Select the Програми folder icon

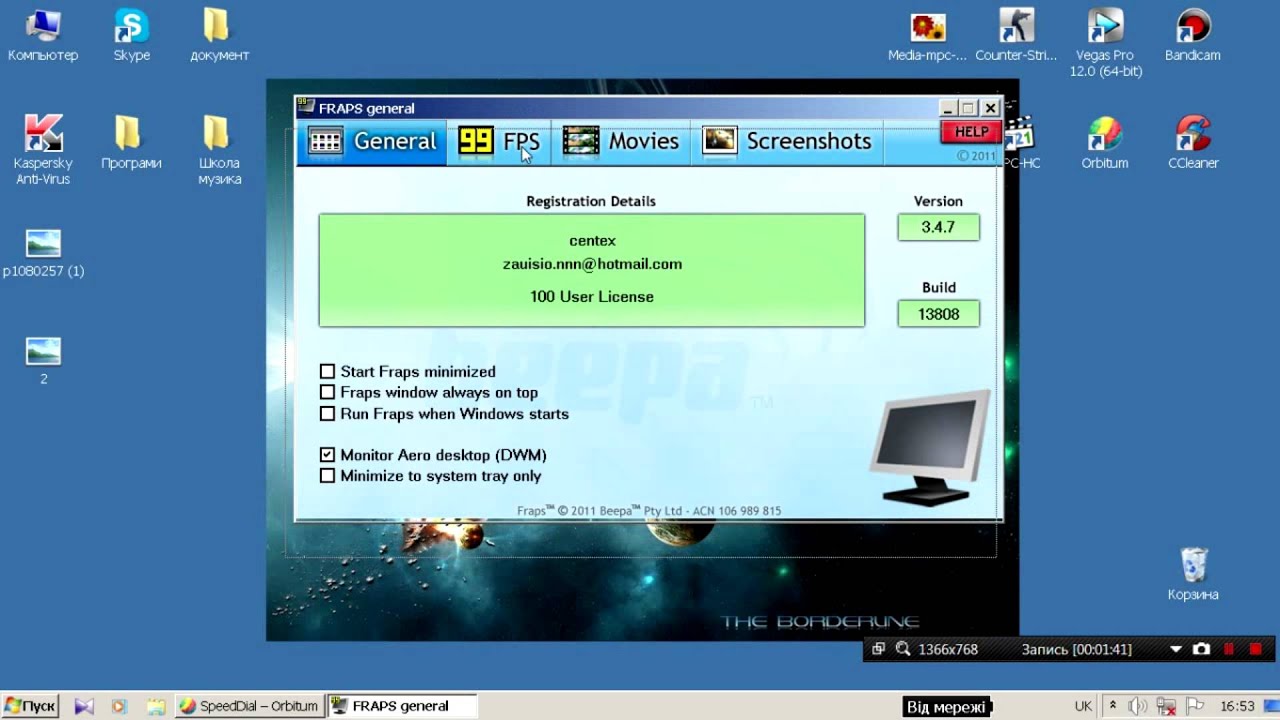click(131, 143)
